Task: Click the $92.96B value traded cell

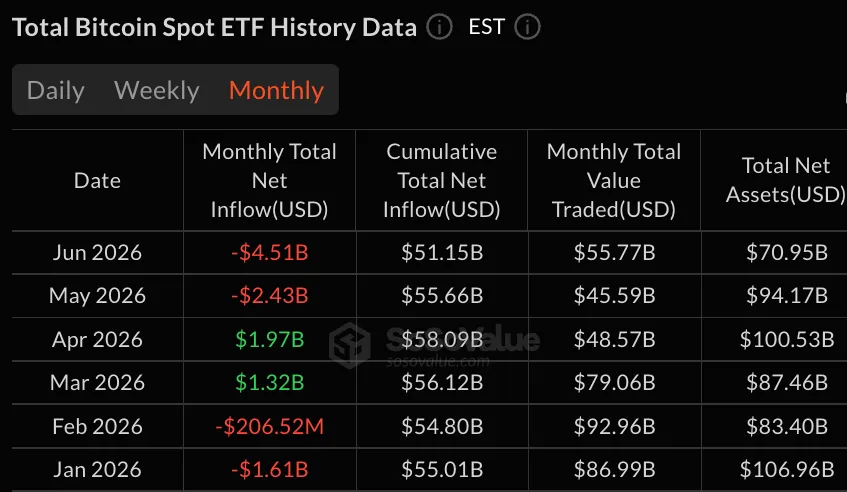Action: [614, 426]
